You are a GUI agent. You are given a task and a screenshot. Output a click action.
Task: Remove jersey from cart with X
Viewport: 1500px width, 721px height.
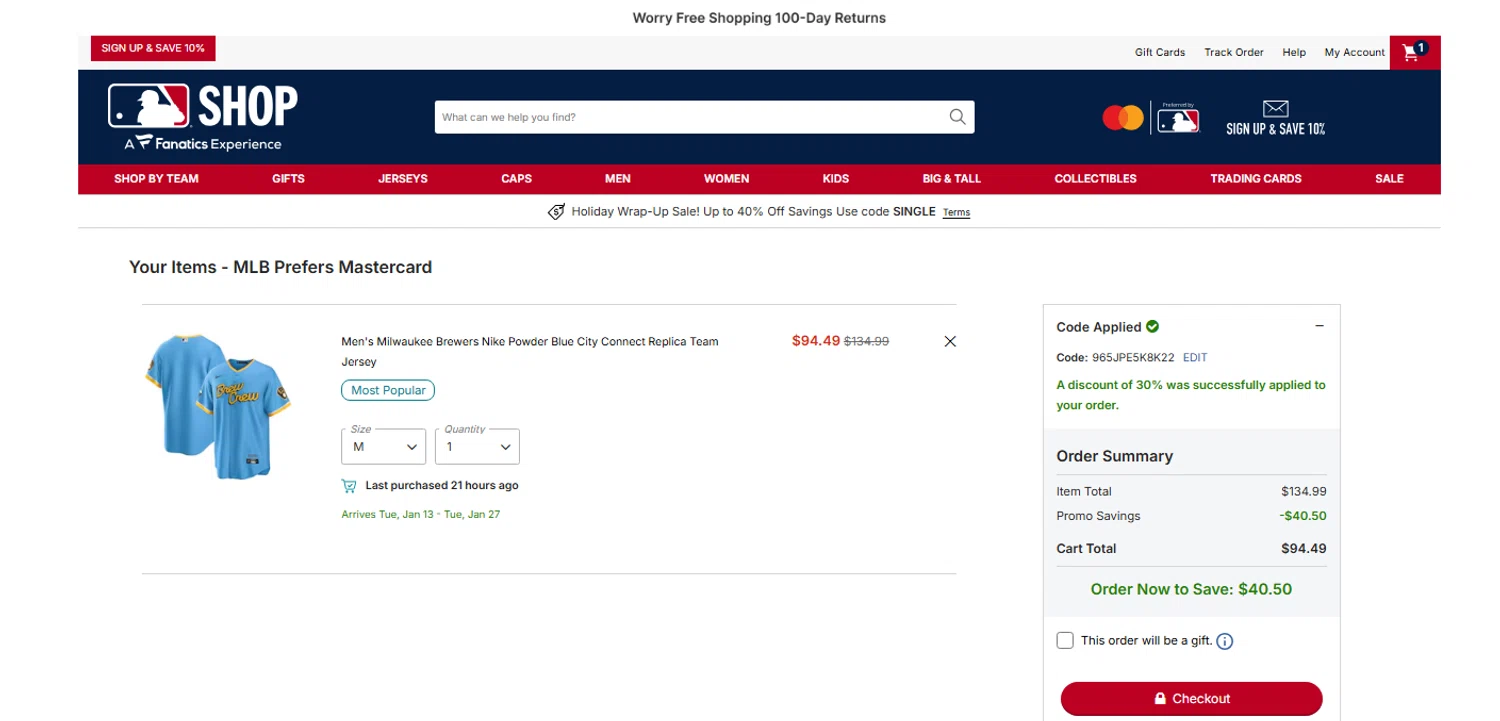pos(950,341)
